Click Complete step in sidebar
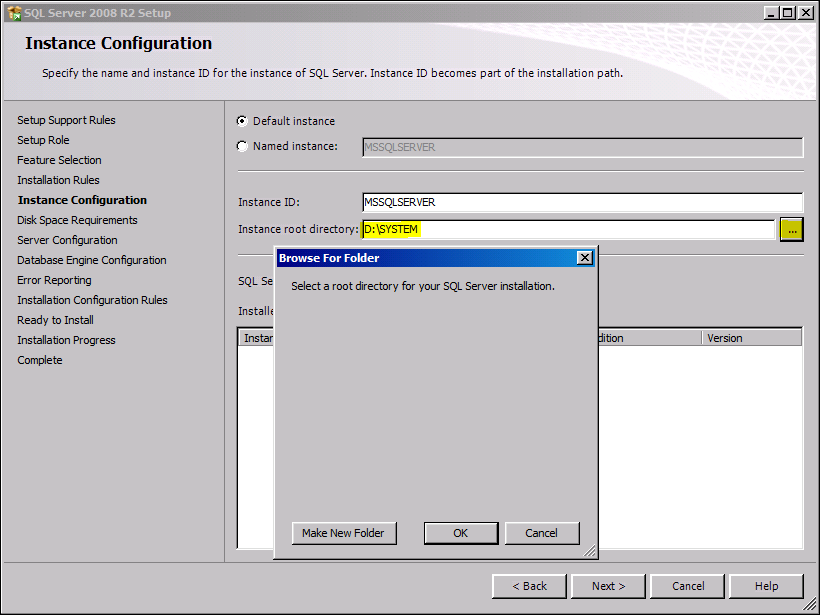The height and width of the screenshot is (615, 820). [x=40, y=360]
